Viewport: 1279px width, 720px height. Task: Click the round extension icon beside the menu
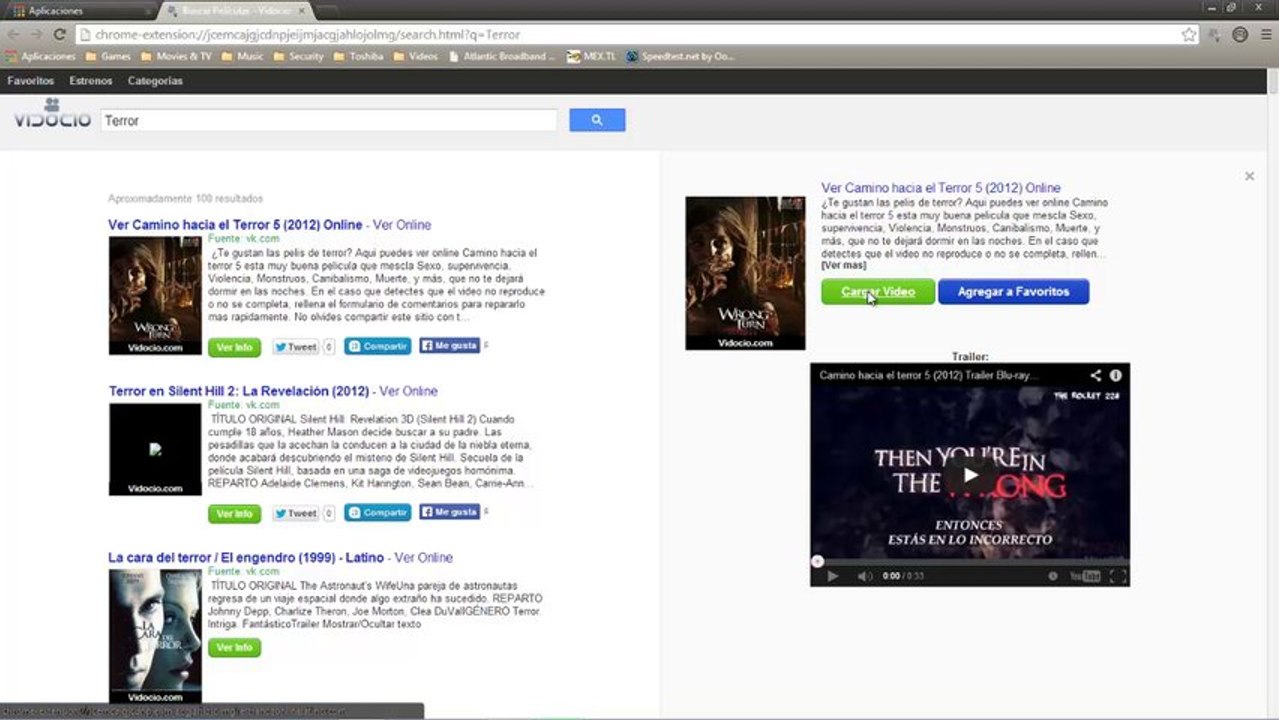[1240, 34]
